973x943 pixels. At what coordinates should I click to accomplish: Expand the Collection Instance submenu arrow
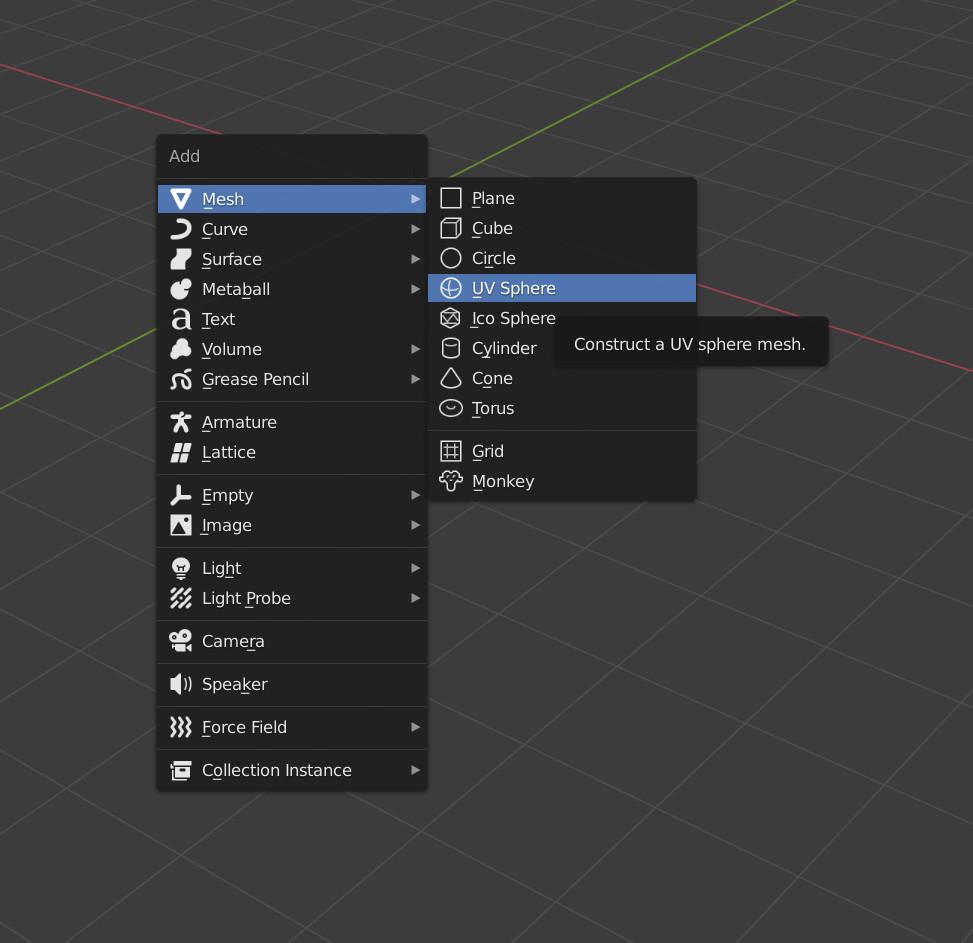pyautogui.click(x=415, y=770)
